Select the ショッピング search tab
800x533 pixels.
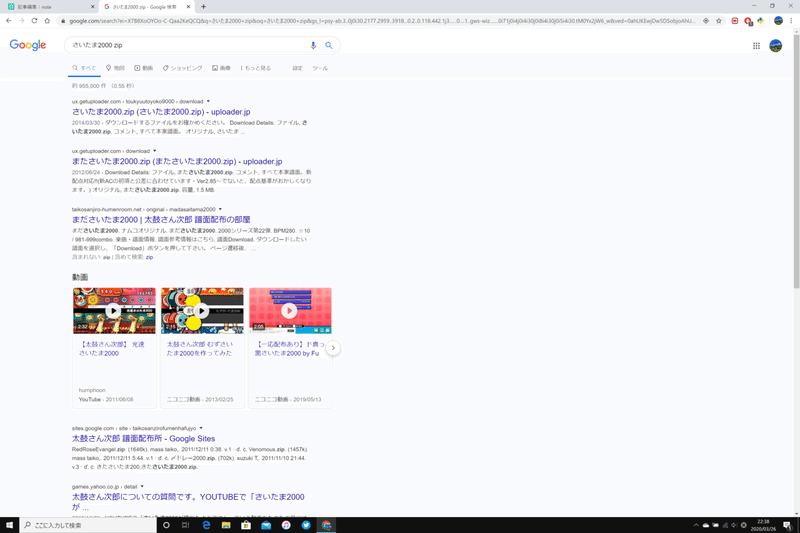[183, 68]
